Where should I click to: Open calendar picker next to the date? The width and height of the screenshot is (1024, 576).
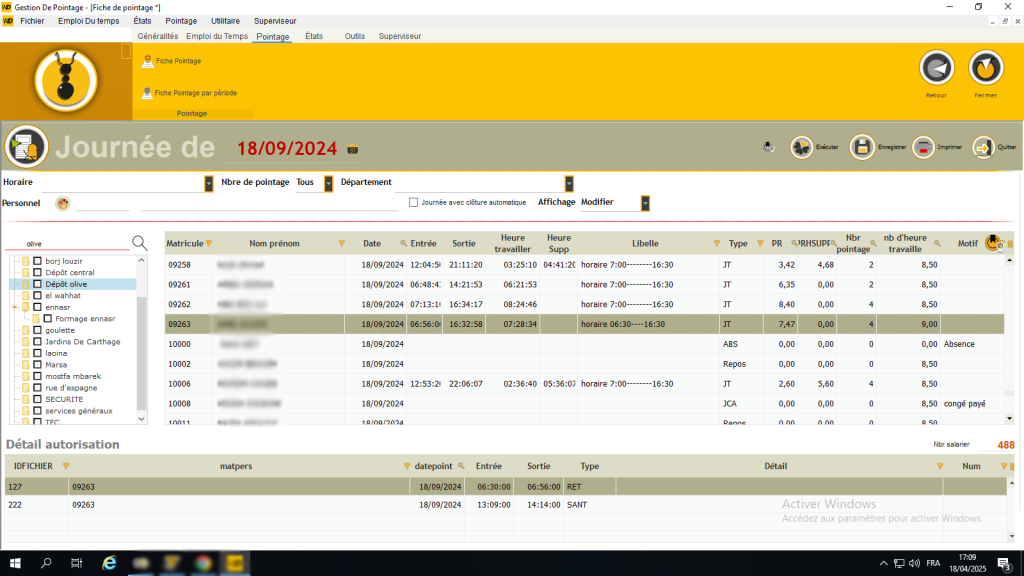tap(352, 149)
